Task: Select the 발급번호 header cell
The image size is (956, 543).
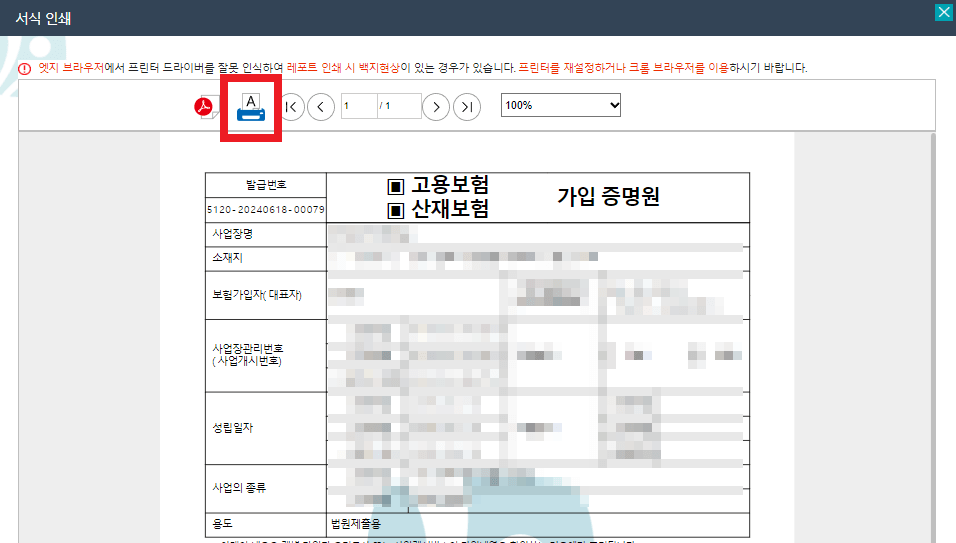Action: pos(266,185)
